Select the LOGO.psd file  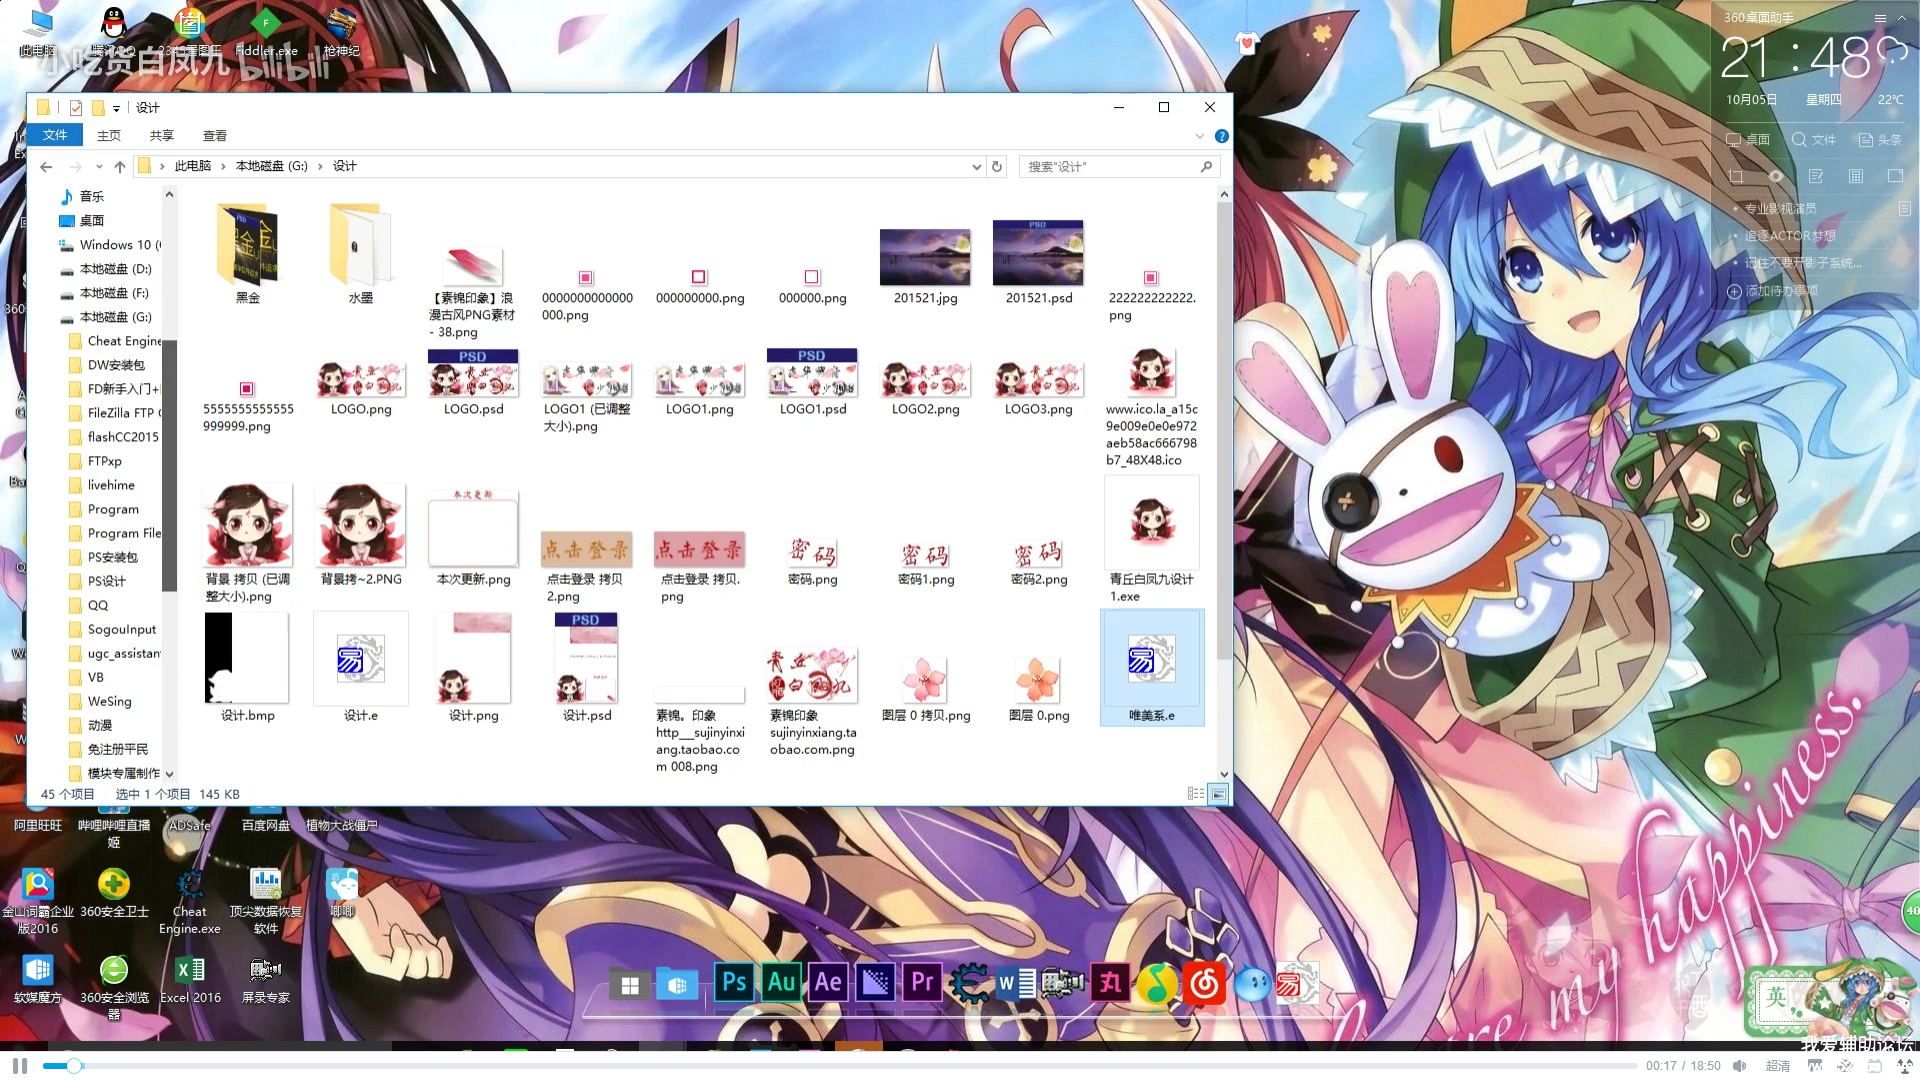pos(473,383)
